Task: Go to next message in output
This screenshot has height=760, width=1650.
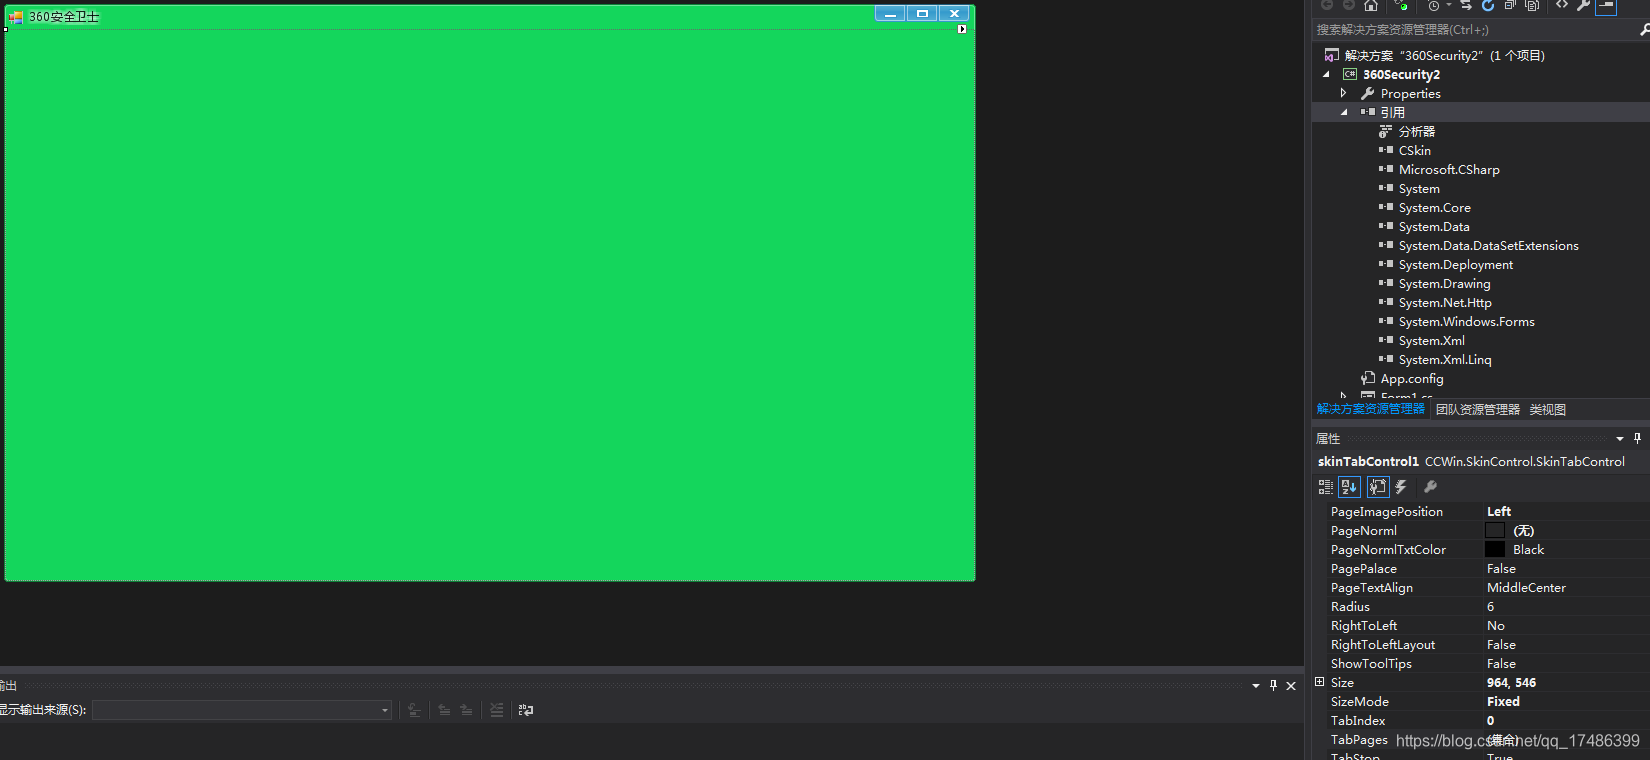Action: (x=466, y=710)
